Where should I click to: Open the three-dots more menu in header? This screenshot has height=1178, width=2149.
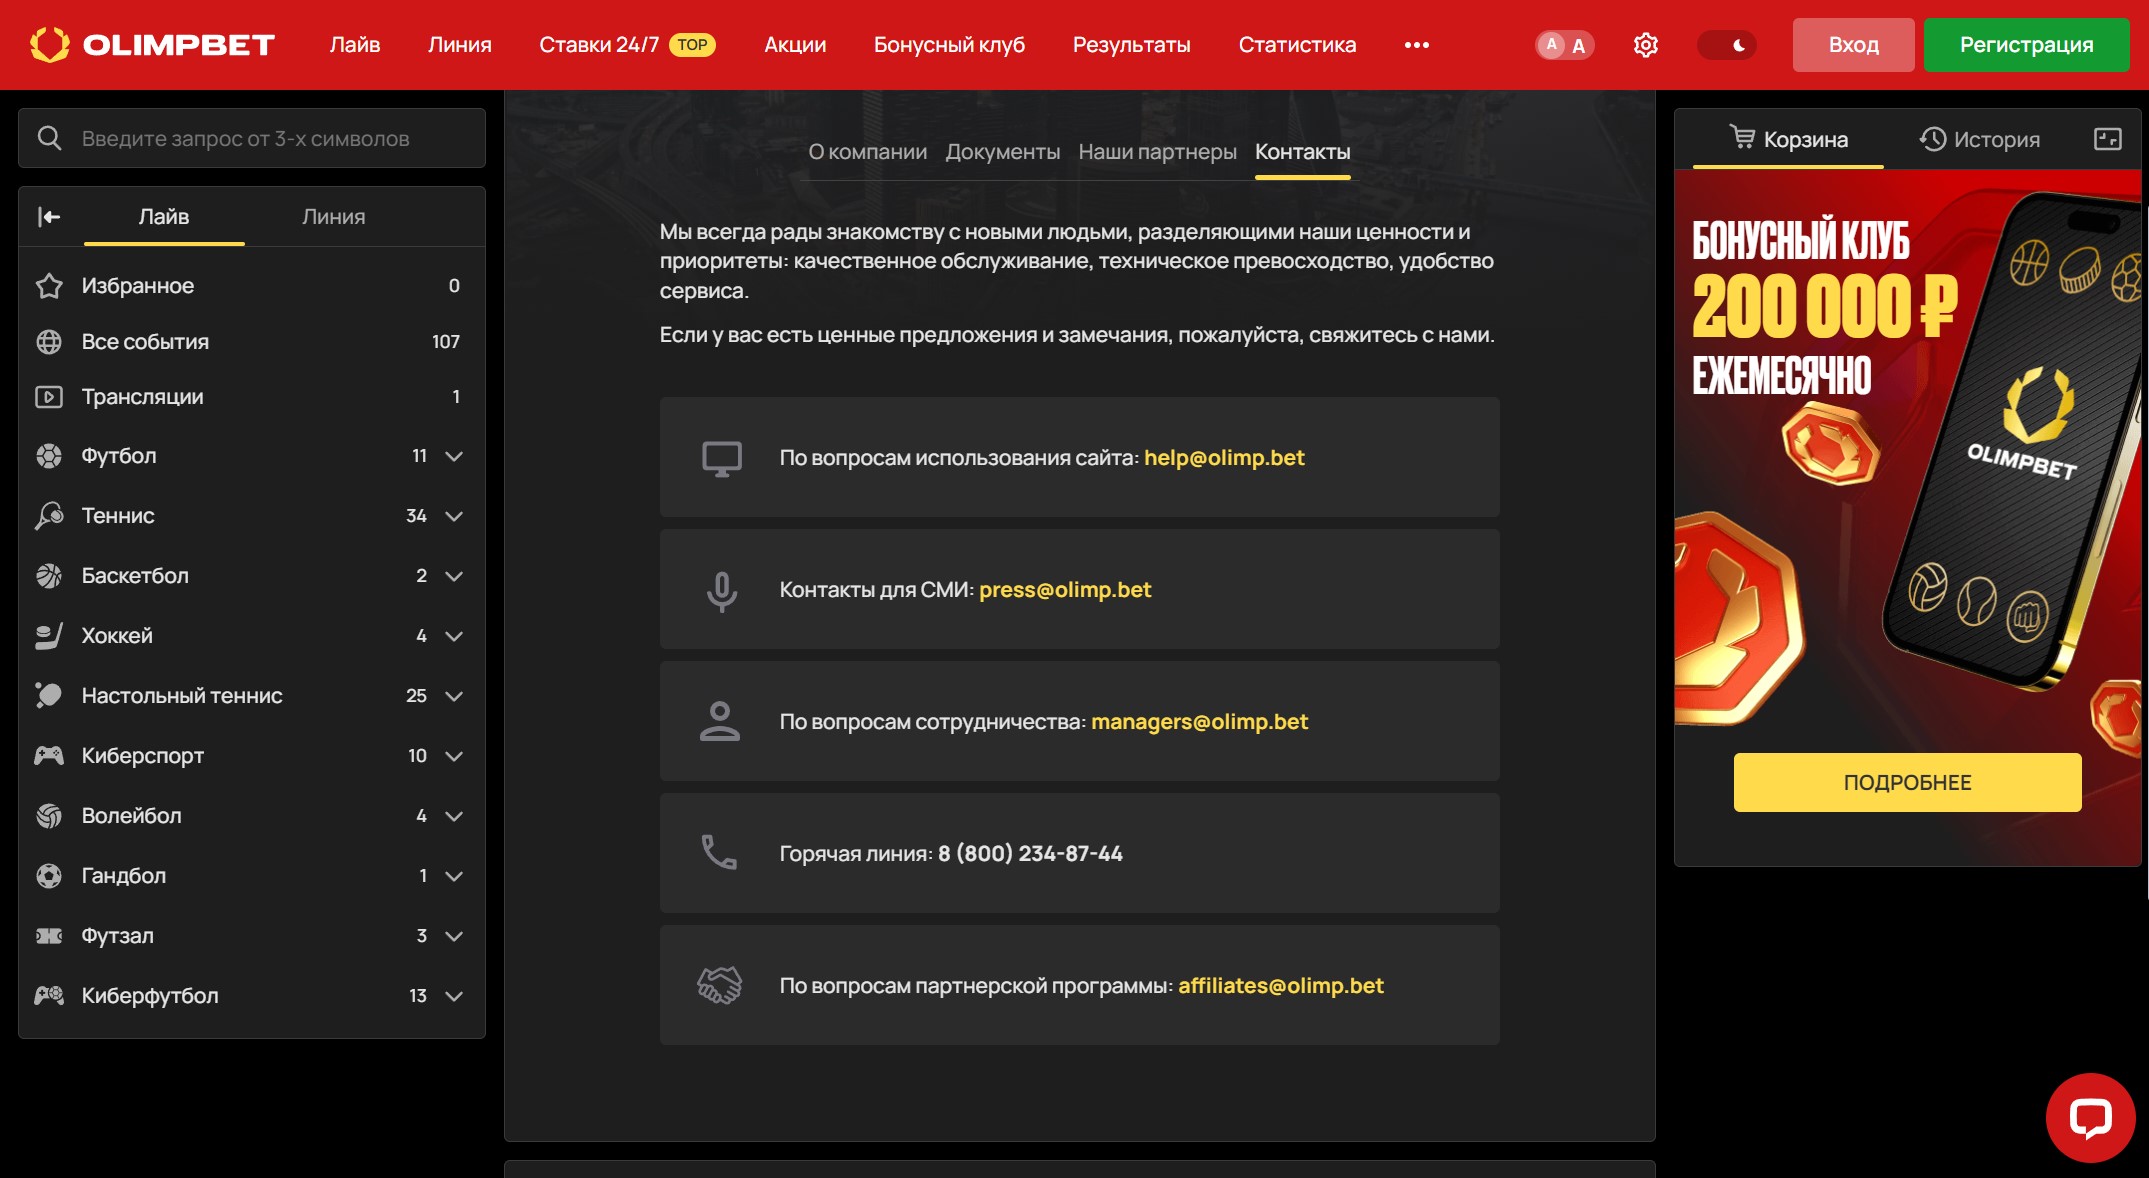point(1416,45)
